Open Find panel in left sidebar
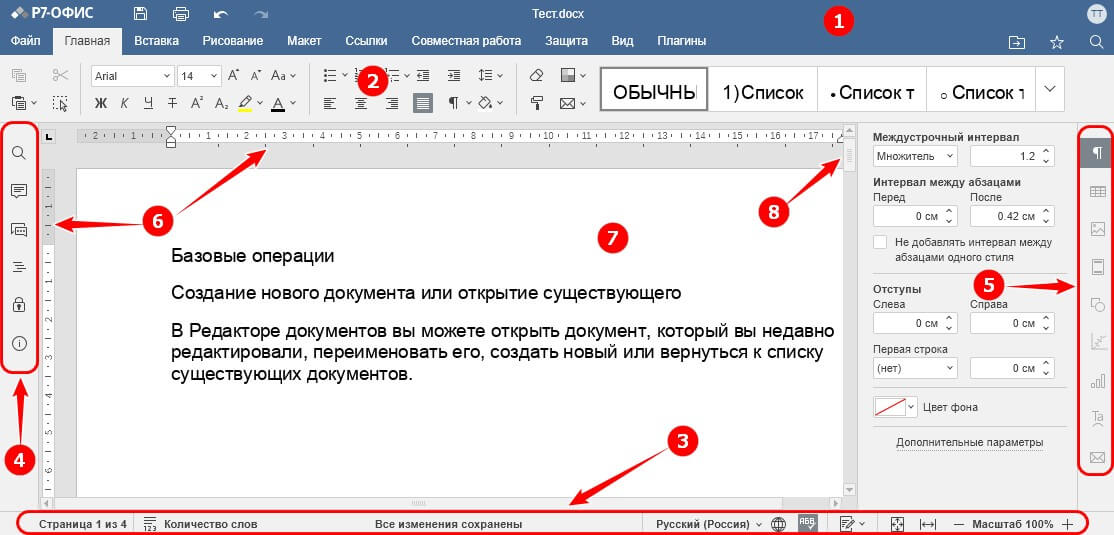This screenshot has height=535, width=1114. click(x=19, y=153)
